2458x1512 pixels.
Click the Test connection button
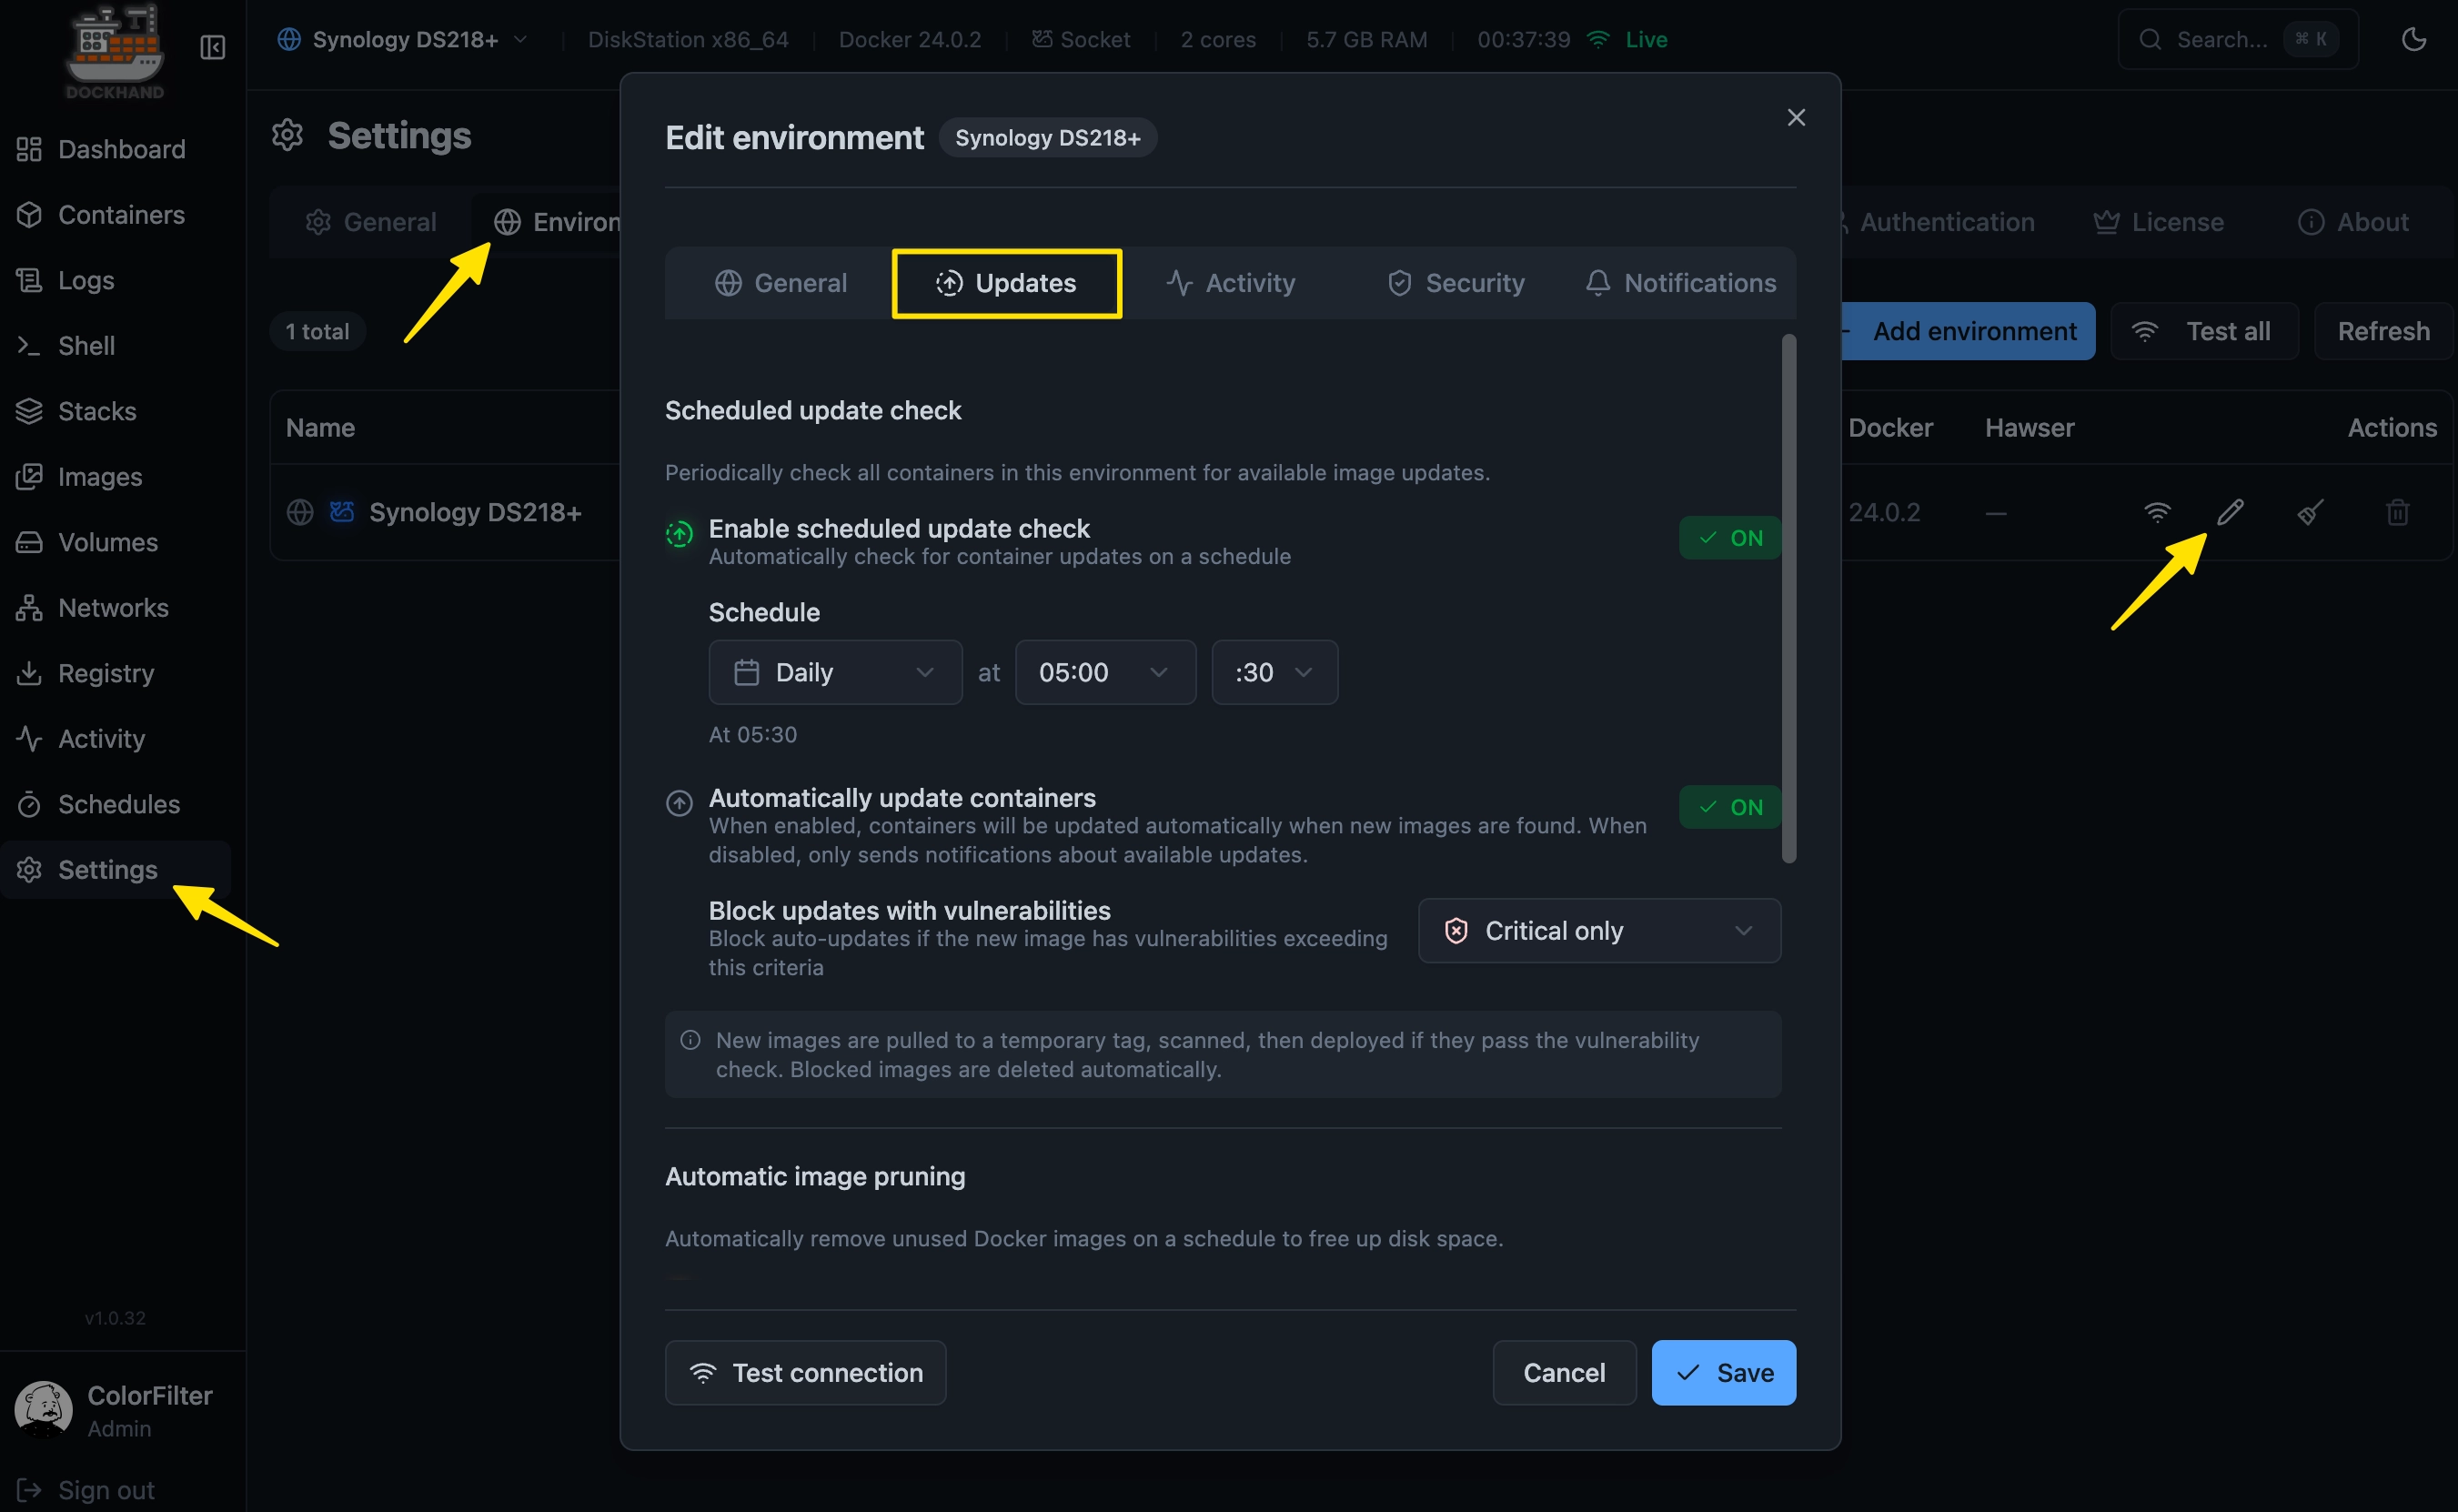(x=805, y=1372)
